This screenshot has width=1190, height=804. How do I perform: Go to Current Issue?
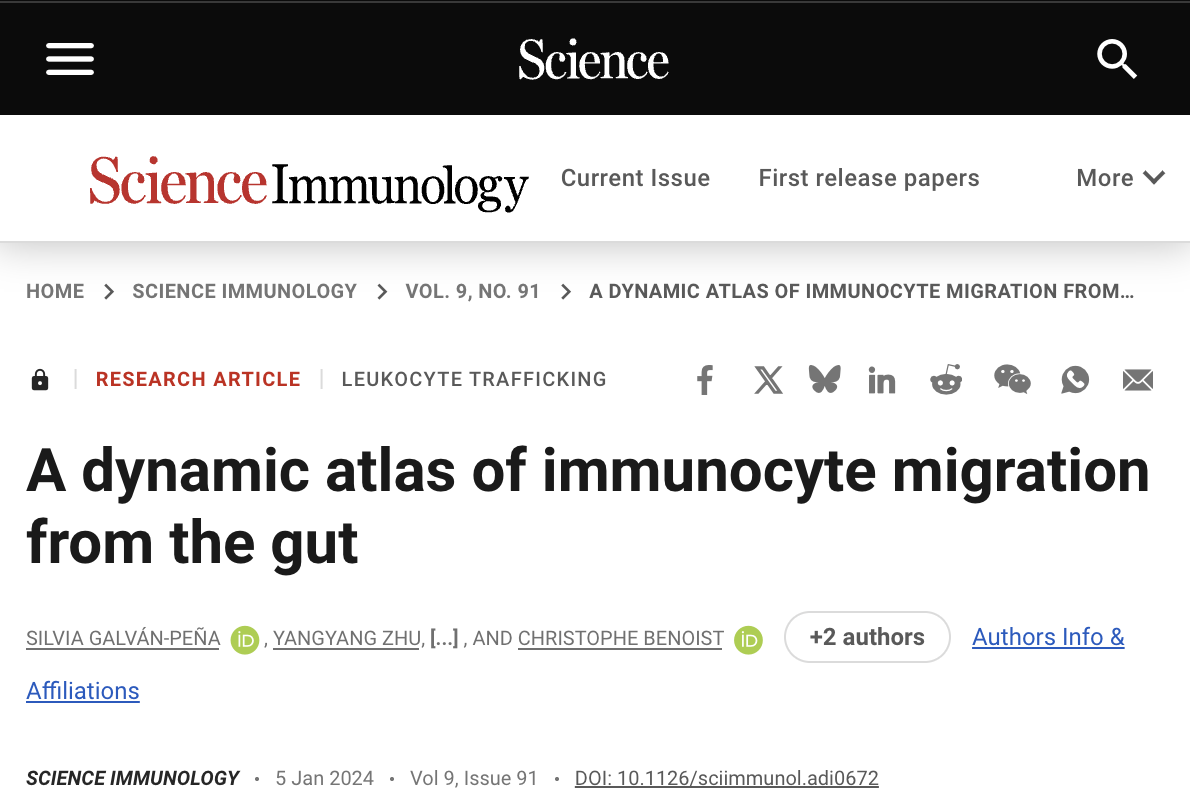pyautogui.click(x=635, y=177)
